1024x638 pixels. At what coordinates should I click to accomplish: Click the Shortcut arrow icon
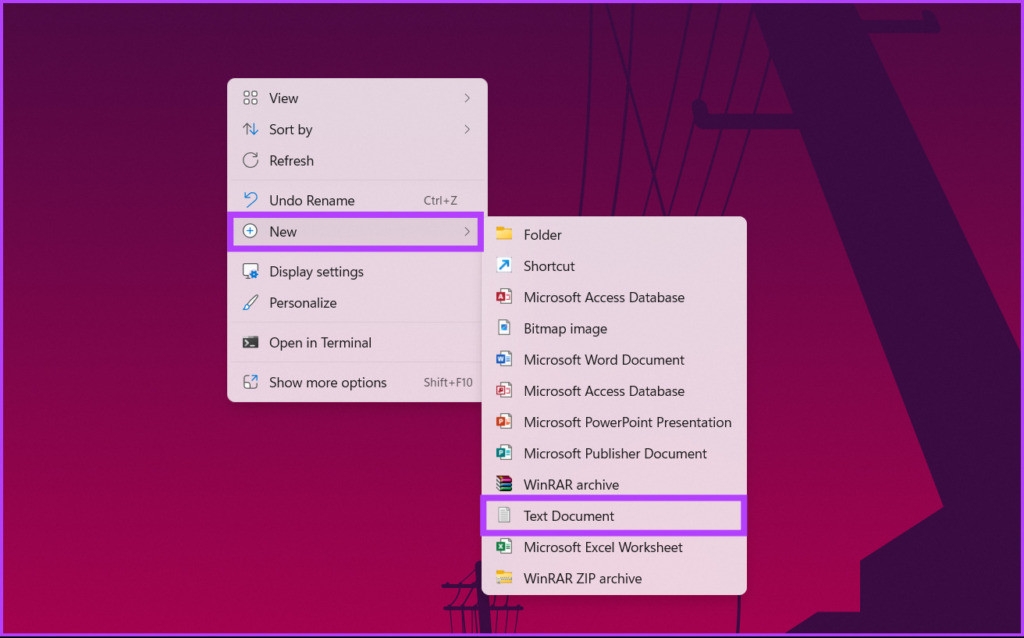click(504, 266)
